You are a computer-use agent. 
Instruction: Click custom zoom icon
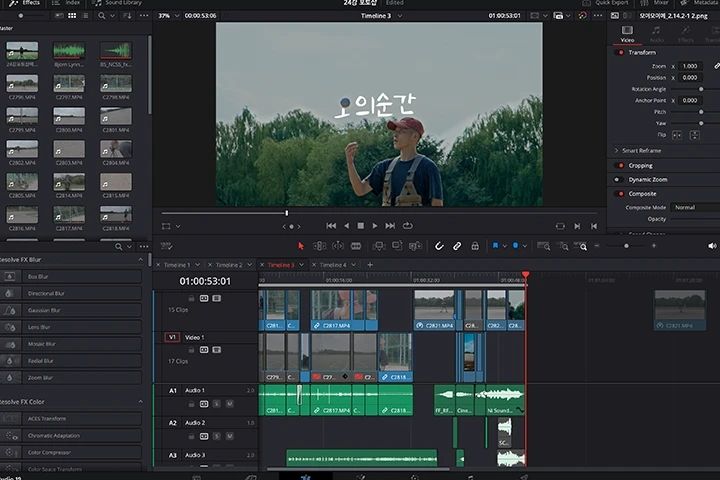click(x=581, y=246)
